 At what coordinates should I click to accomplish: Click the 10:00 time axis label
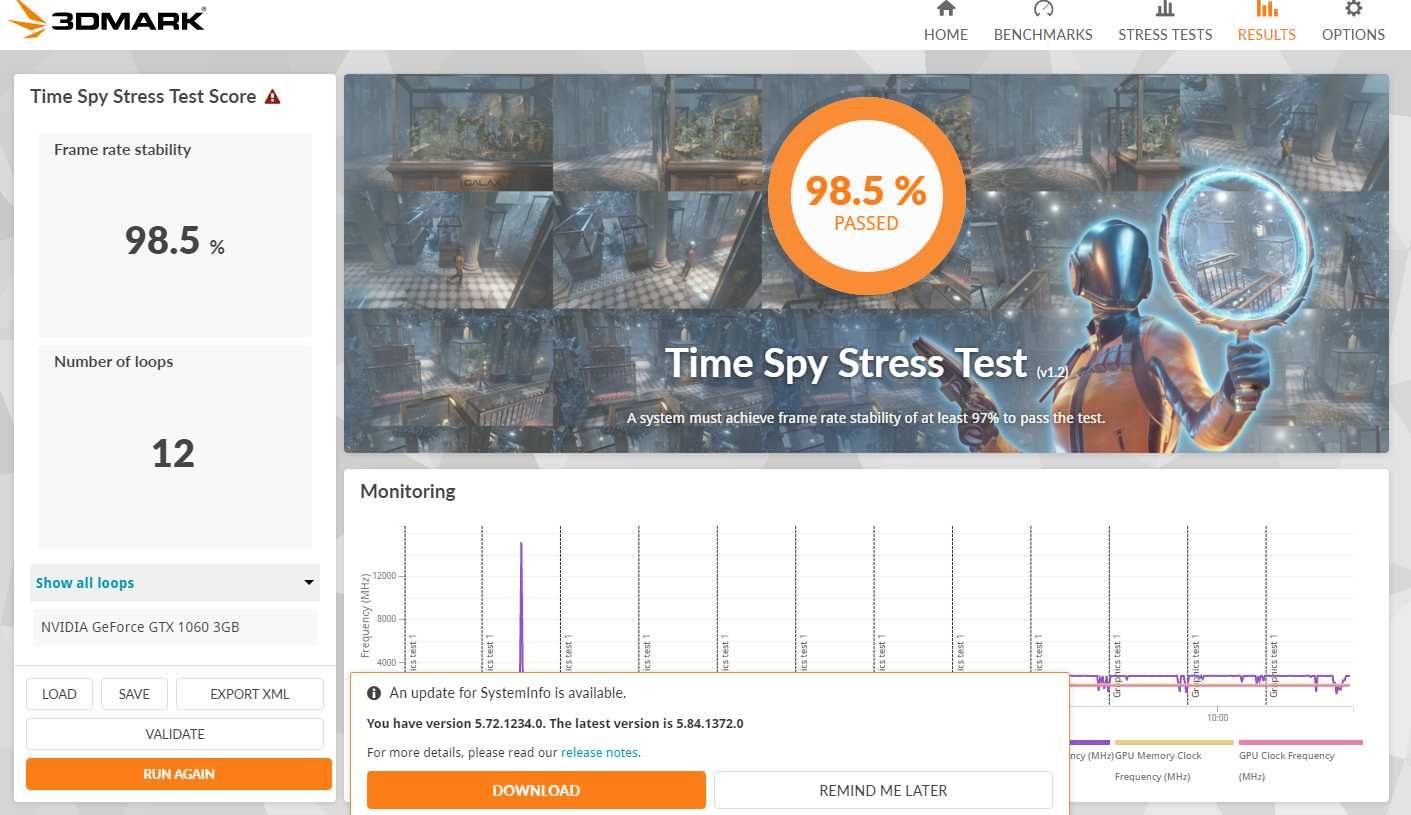pyautogui.click(x=1217, y=718)
